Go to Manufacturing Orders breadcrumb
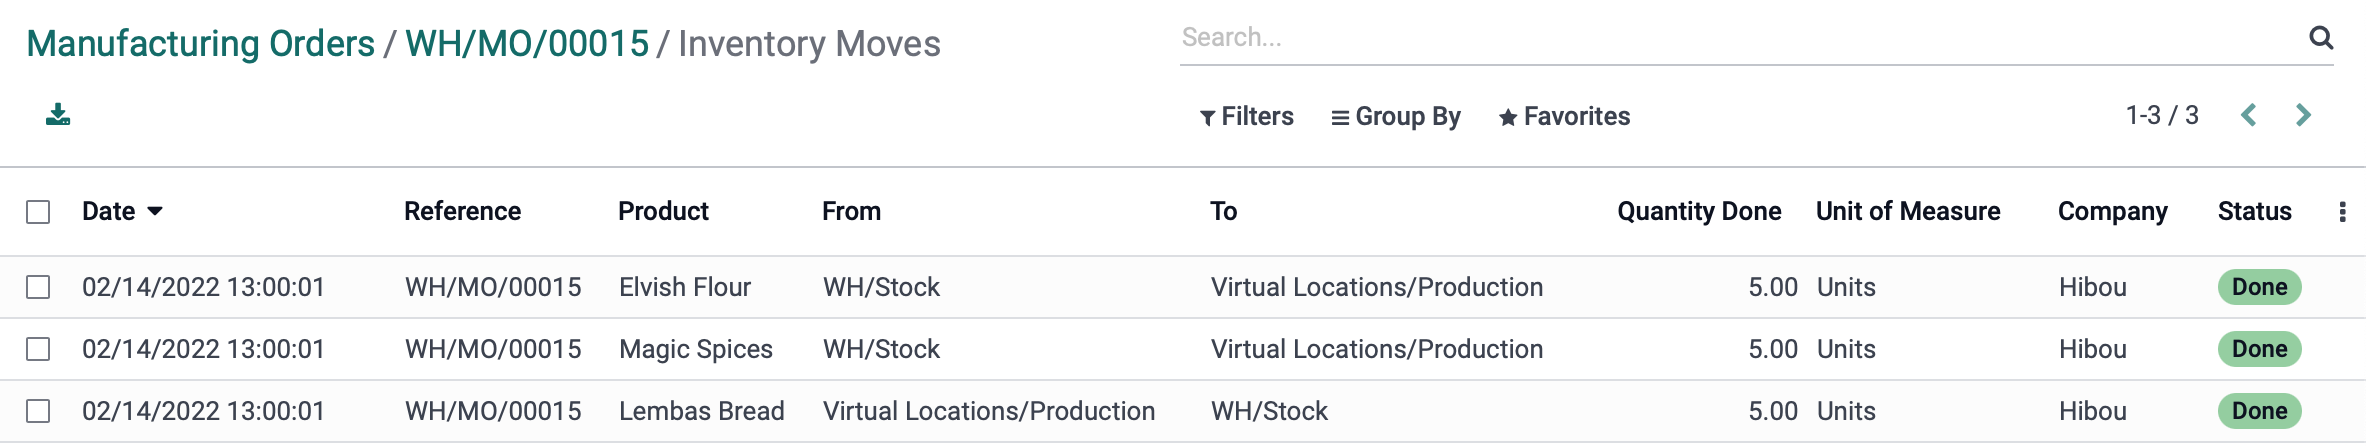 (x=200, y=44)
